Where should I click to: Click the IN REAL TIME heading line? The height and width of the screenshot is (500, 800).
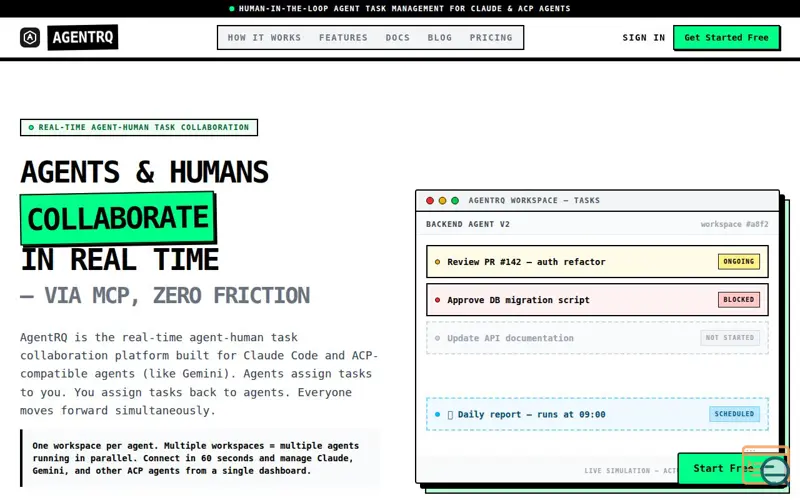(x=120, y=260)
